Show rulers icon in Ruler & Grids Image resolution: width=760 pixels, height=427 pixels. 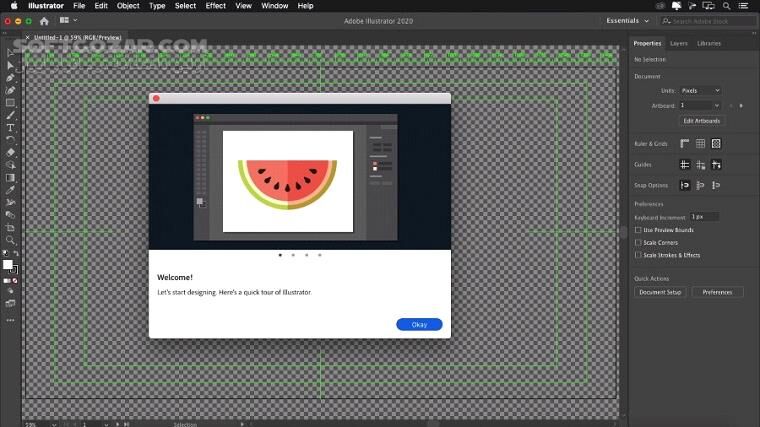tap(684, 143)
